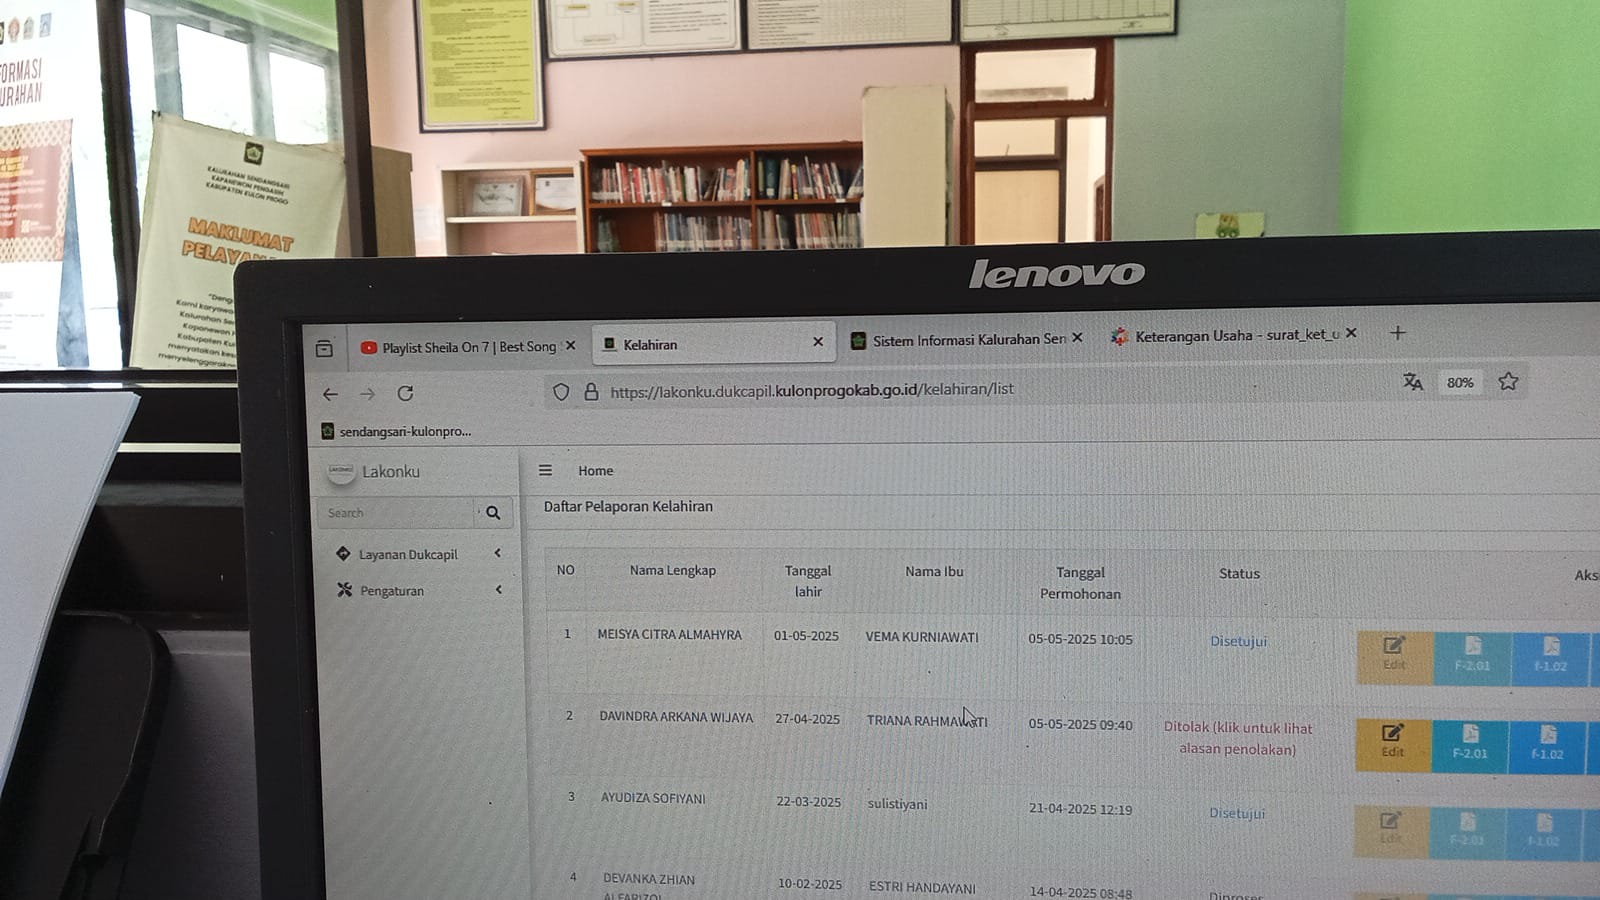This screenshot has width=1600, height=900.
Task: Expand the Pengaturan menu
Action: click(418, 591)
